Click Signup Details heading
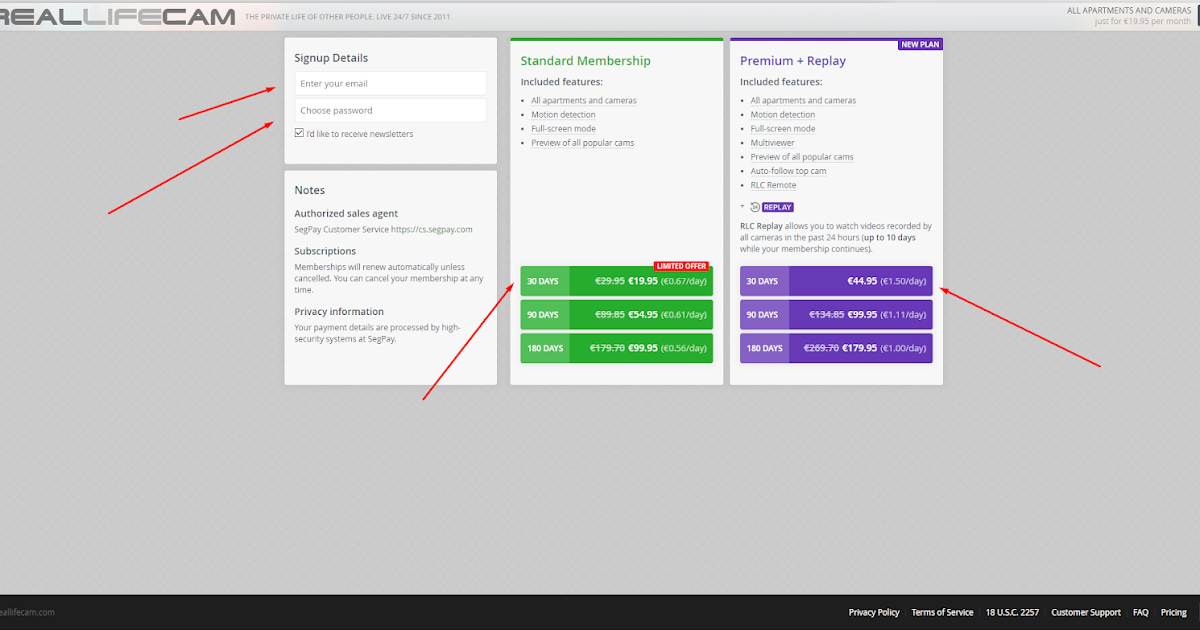 (331, 58)
